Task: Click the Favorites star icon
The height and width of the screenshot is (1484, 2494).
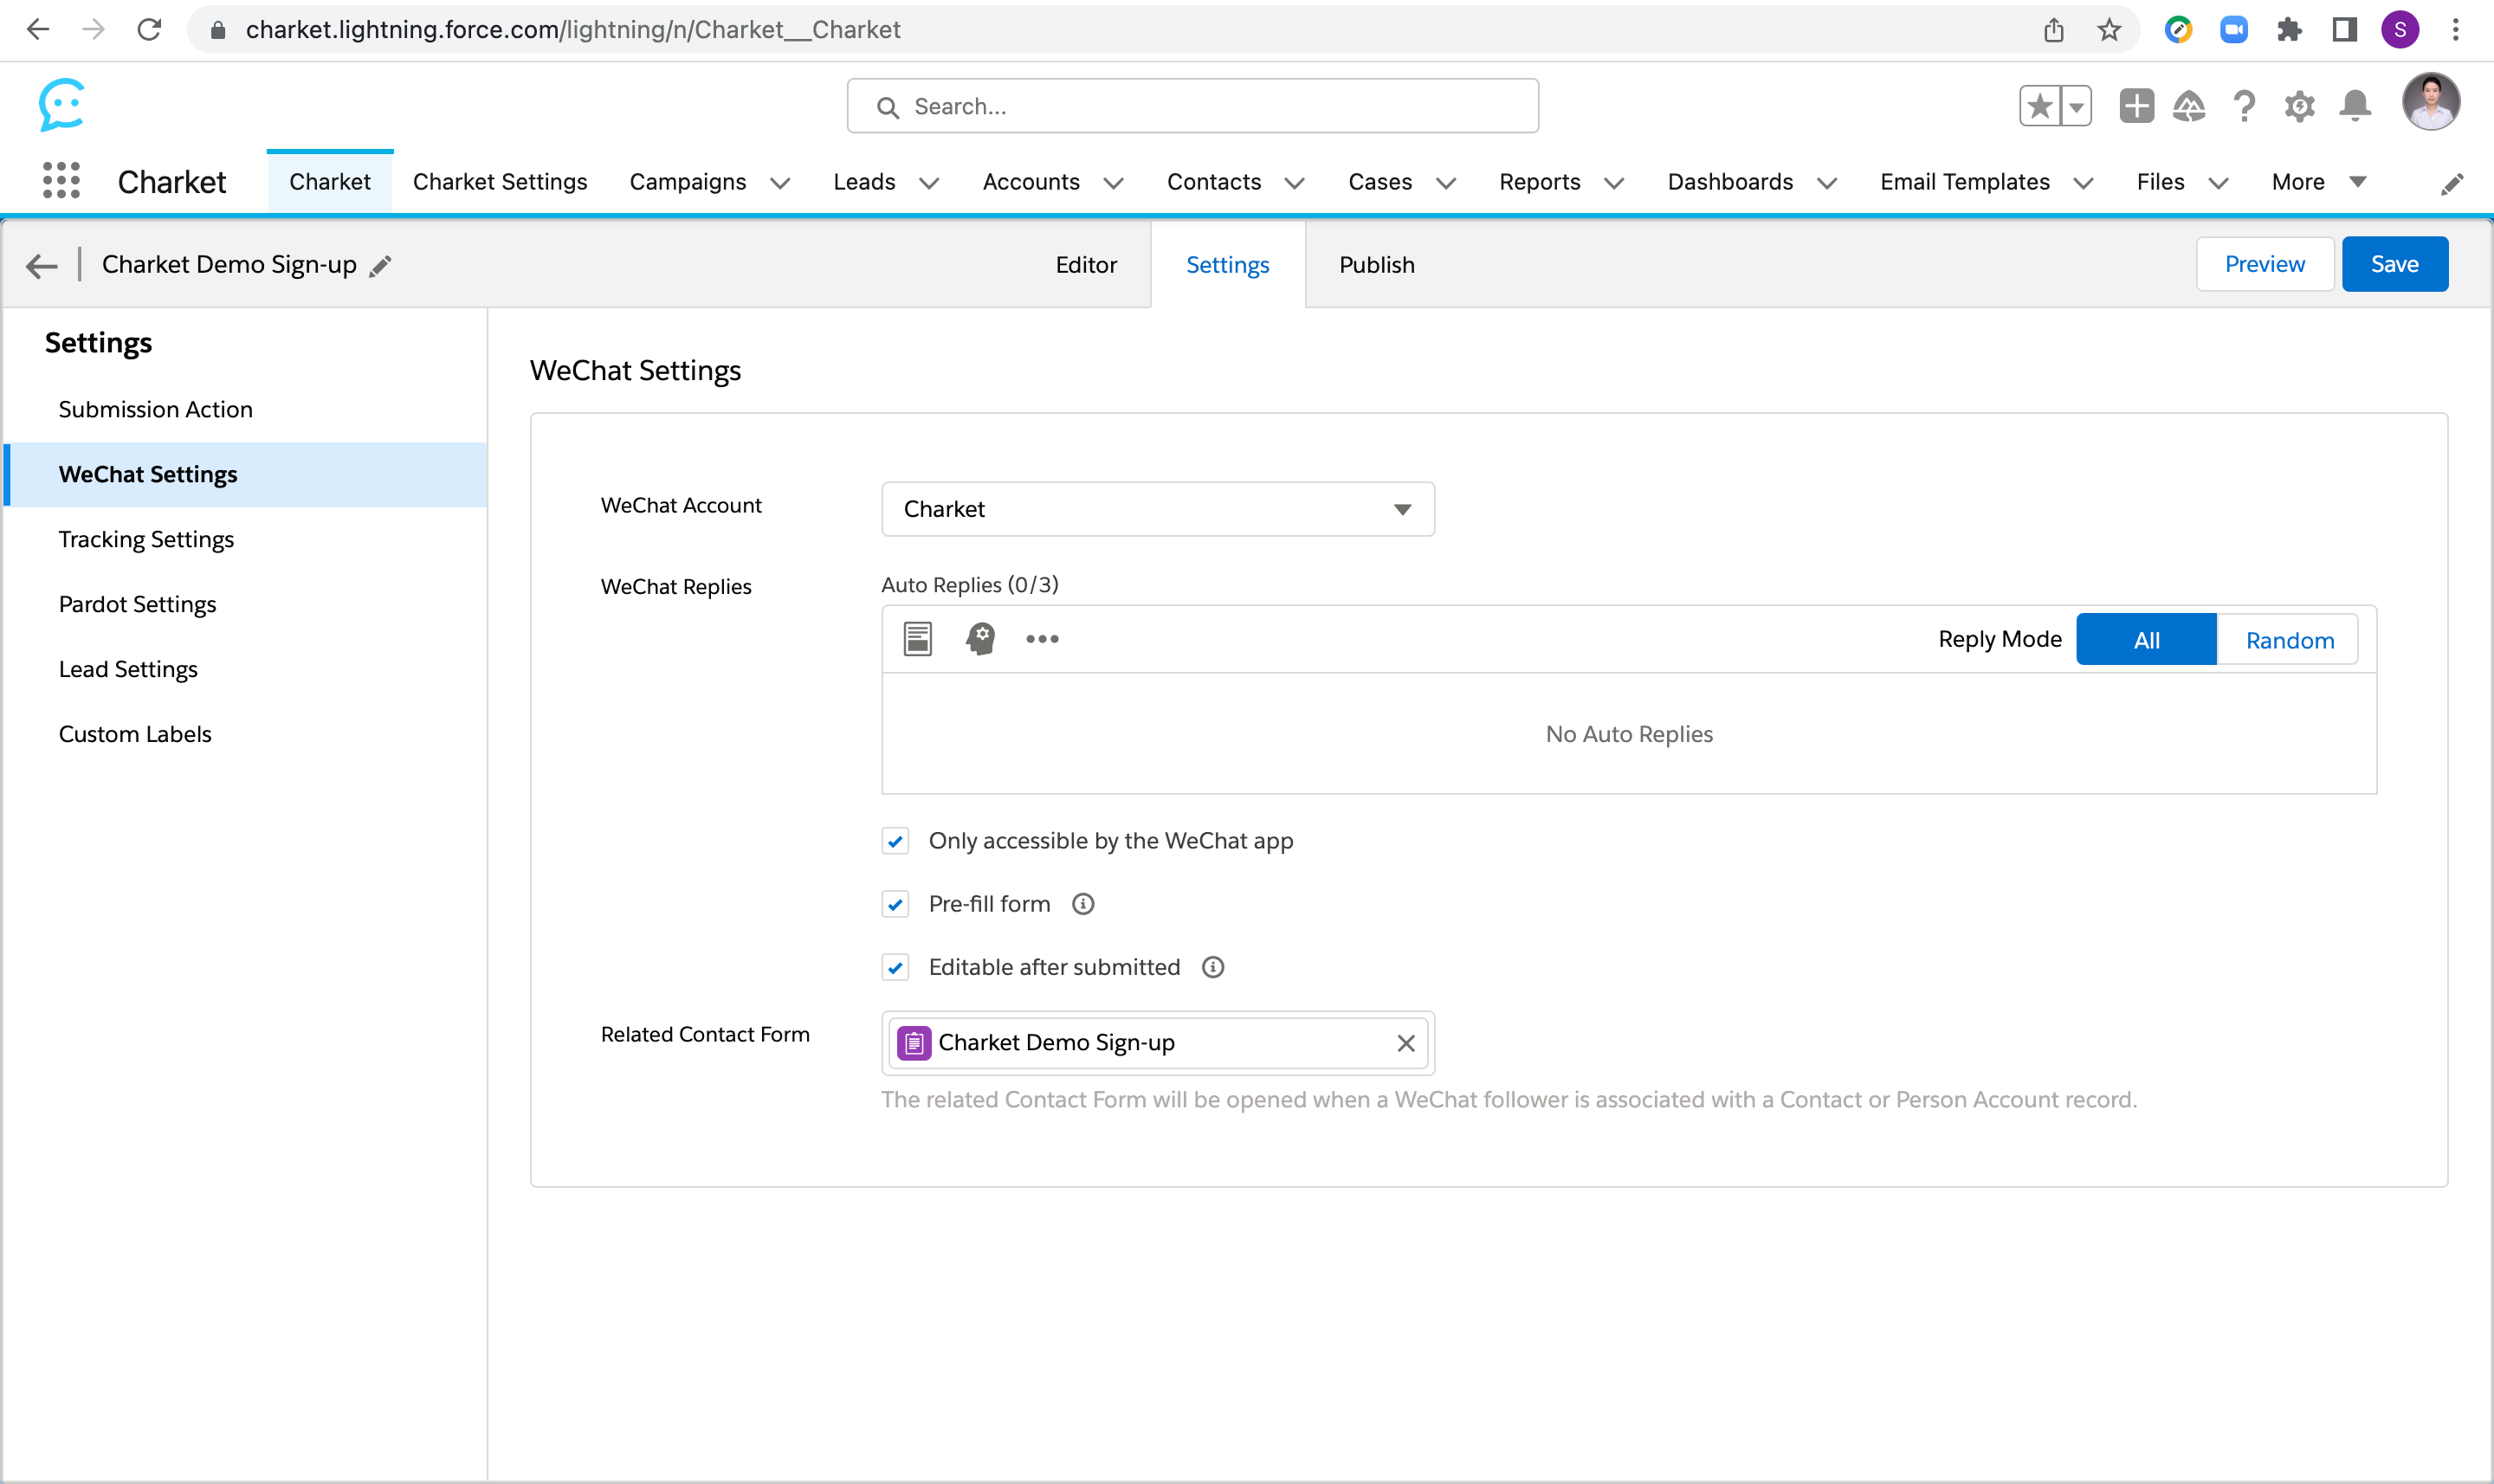Action: [2040, 106]
